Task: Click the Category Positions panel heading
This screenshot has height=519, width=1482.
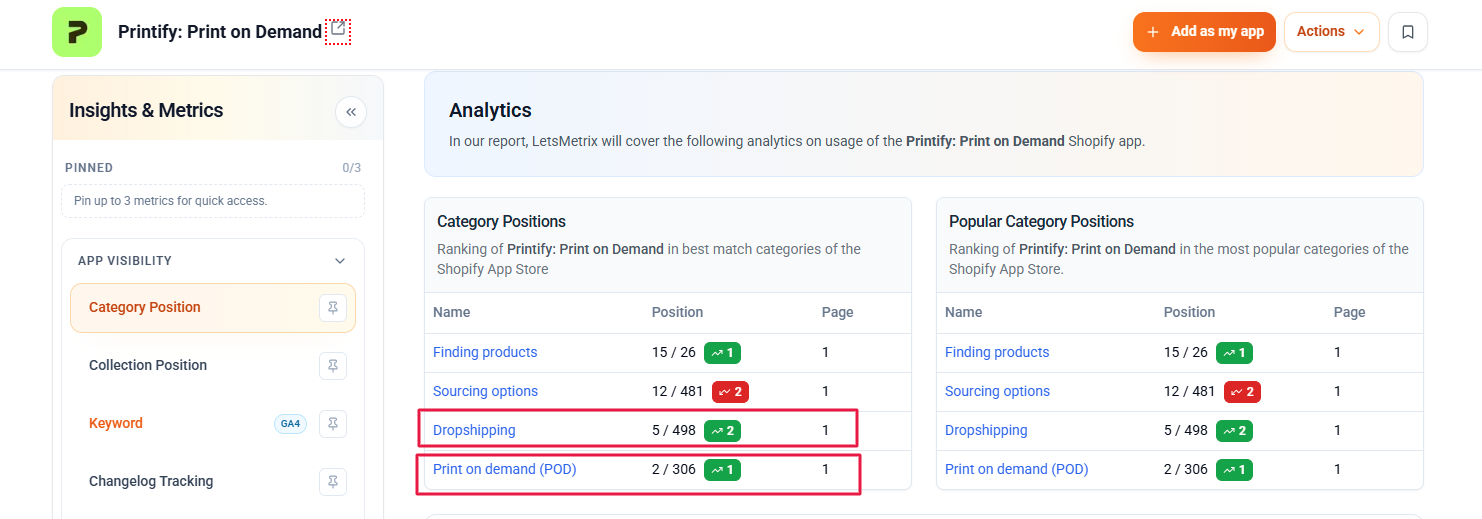Action: (x=501, y=222)
